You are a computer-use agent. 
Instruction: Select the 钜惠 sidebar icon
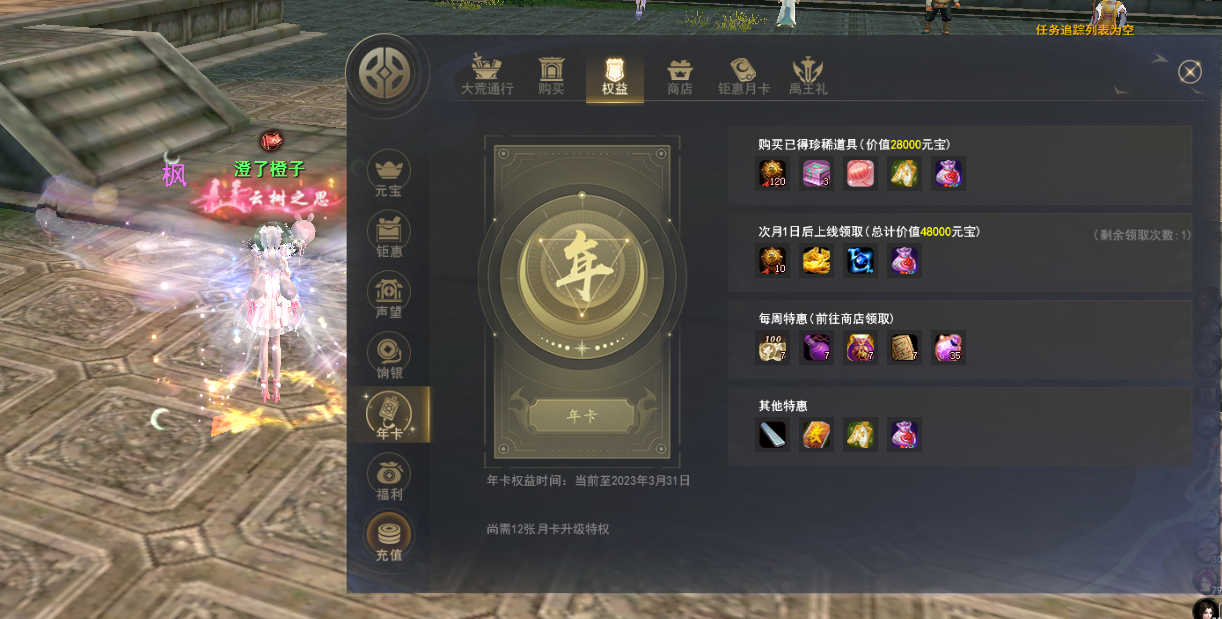[388, 236]
